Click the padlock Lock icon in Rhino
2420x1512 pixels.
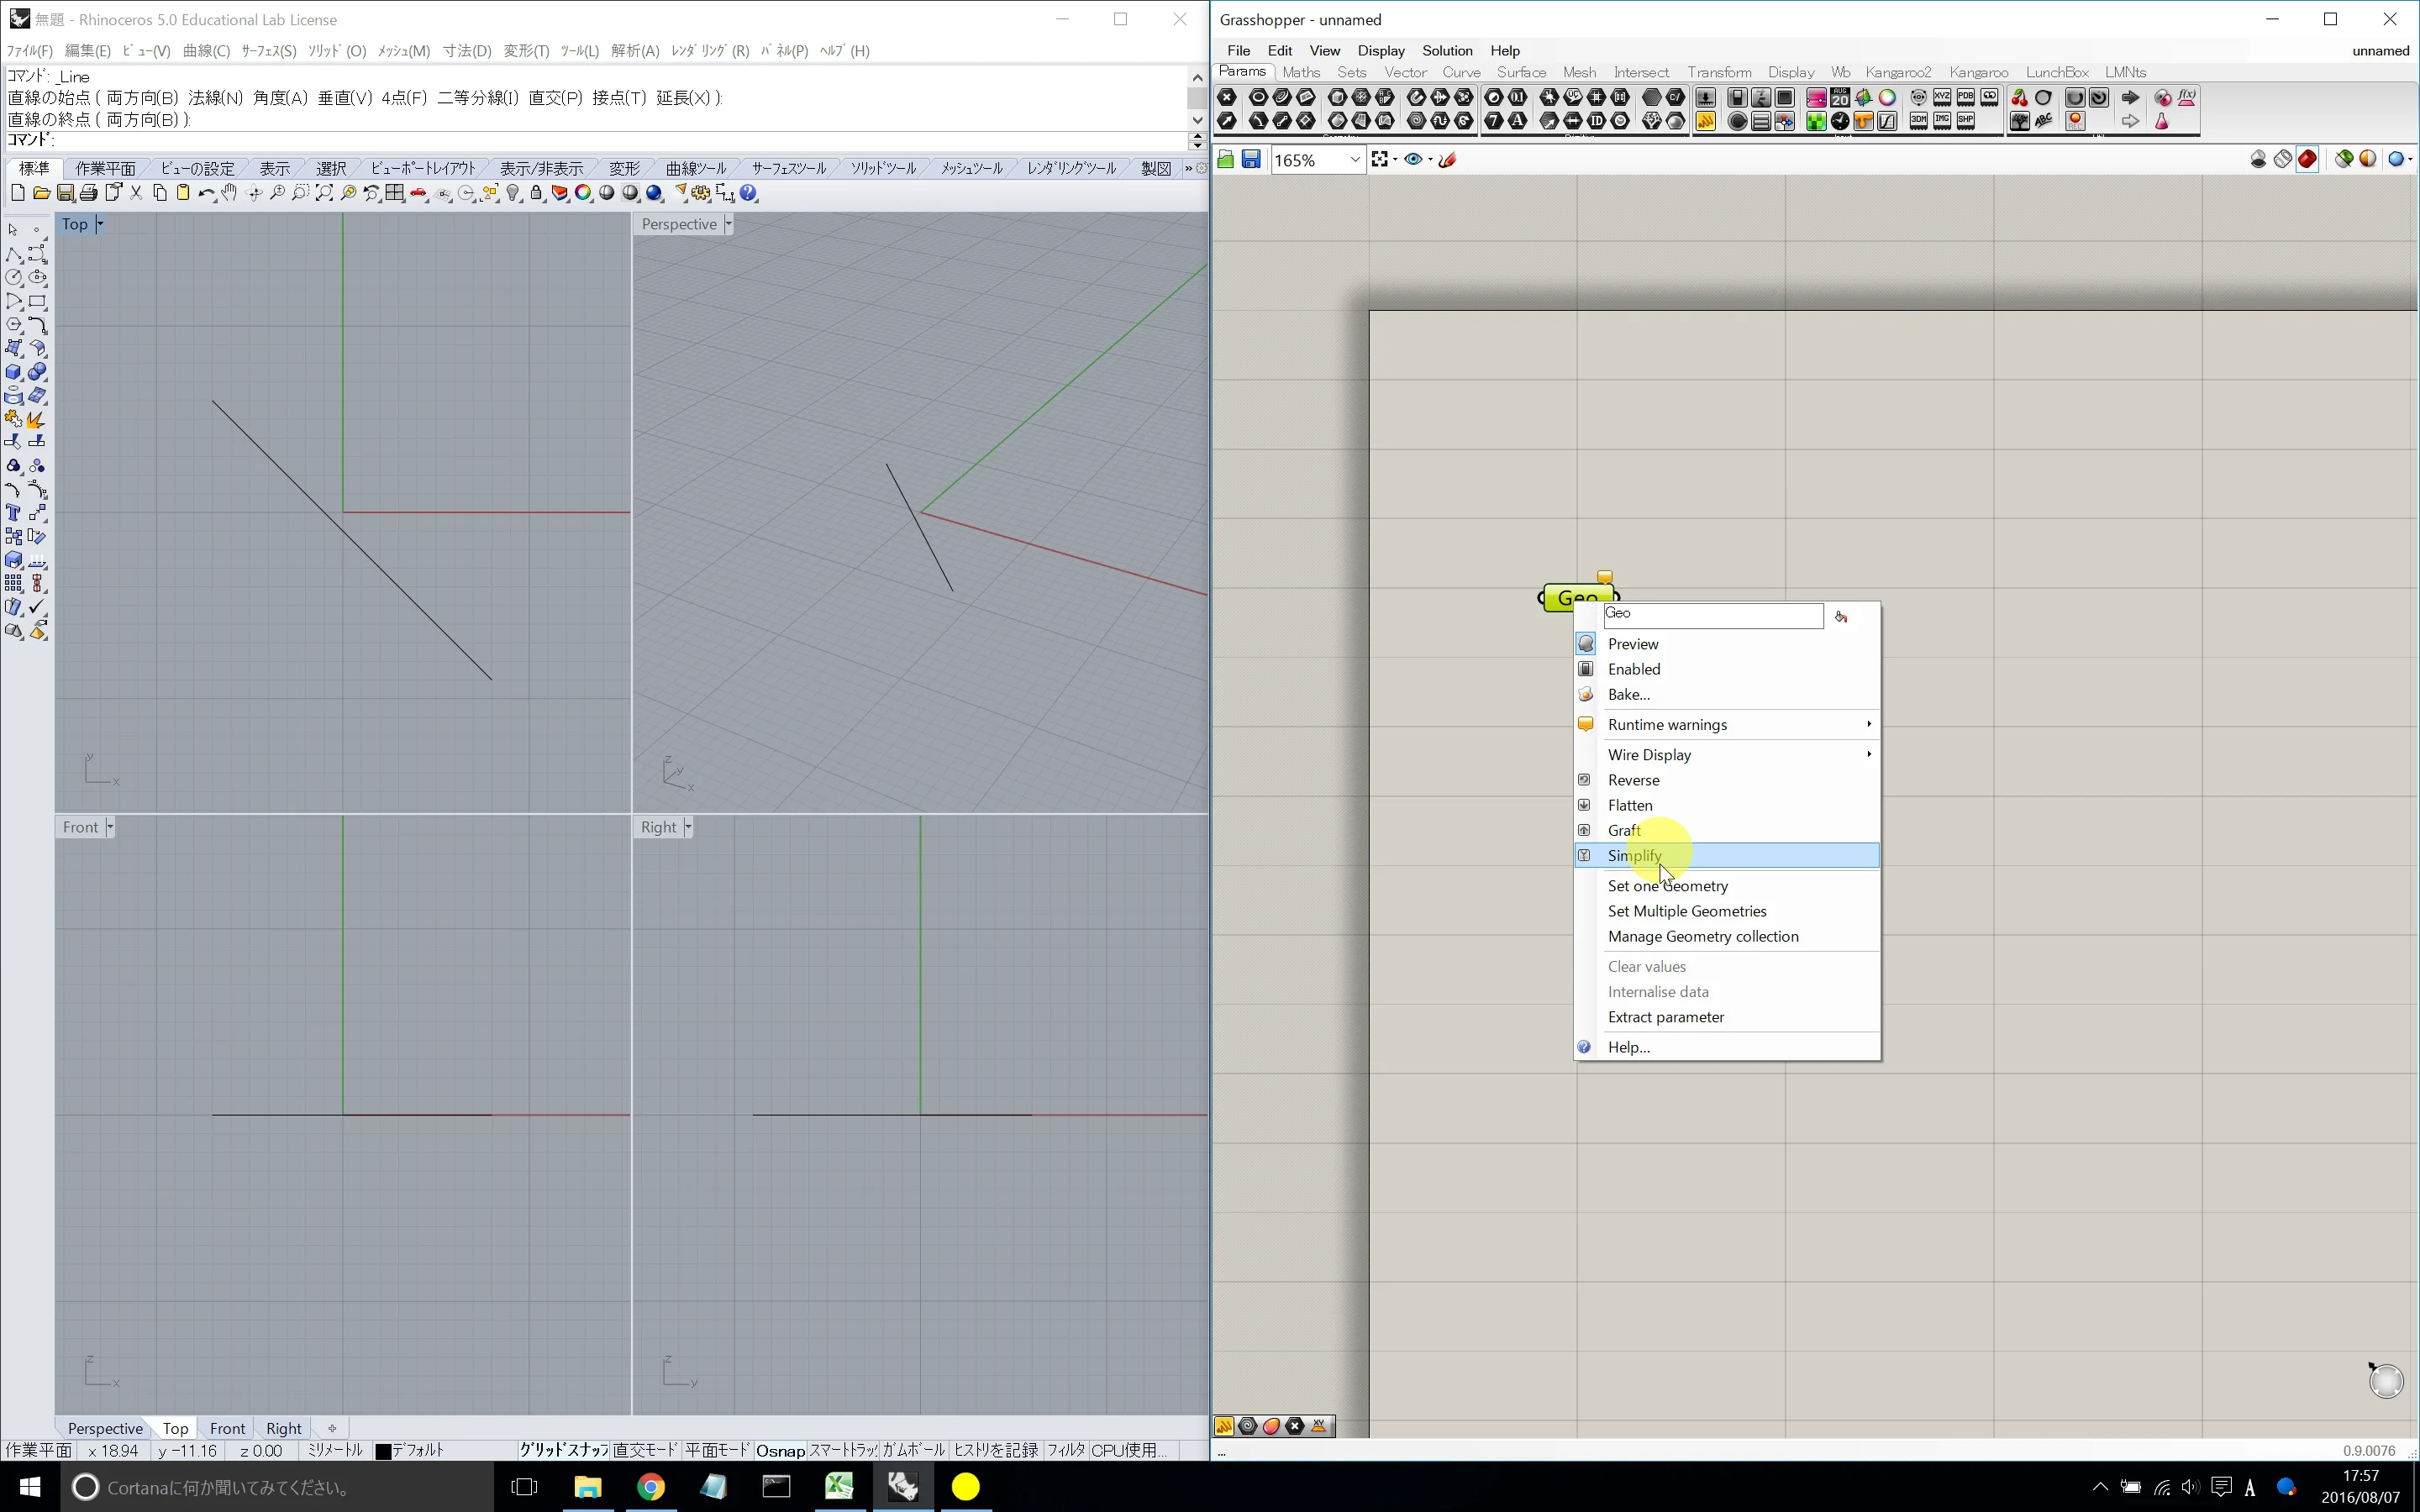(x=536, y=193)
